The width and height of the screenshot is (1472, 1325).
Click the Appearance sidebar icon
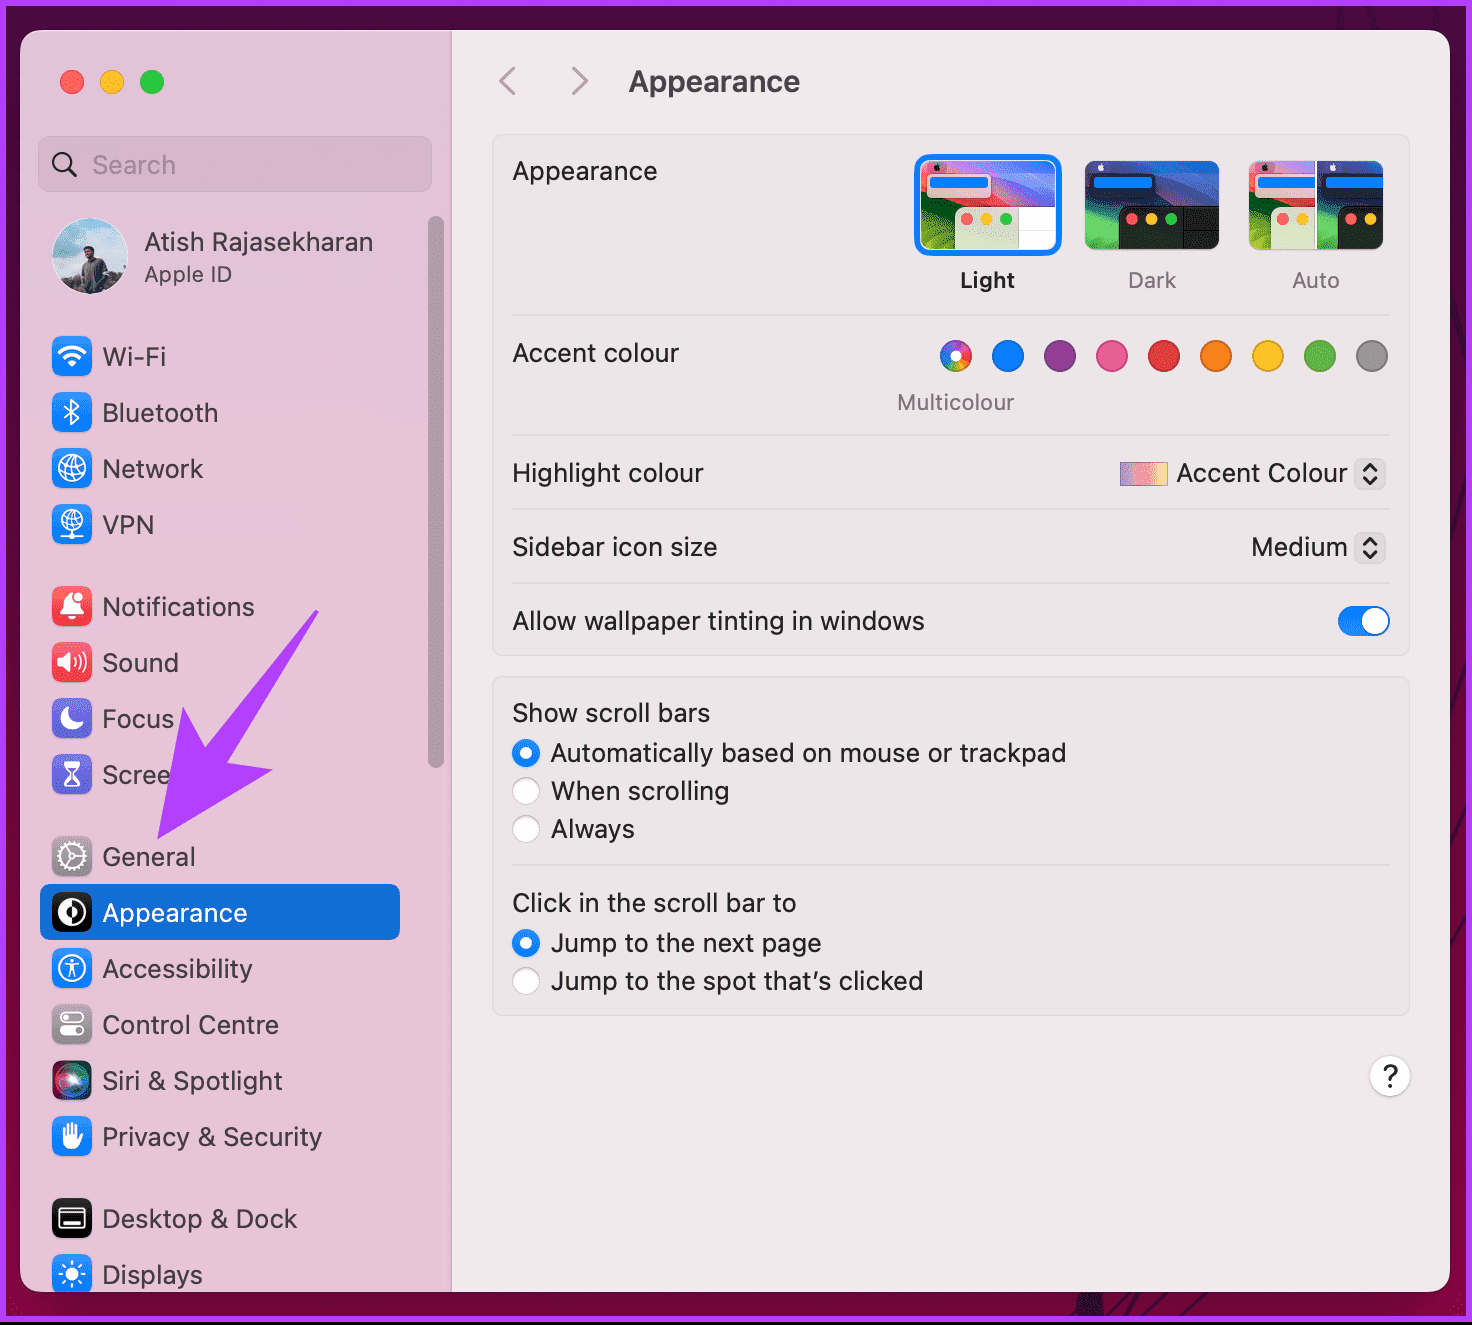click(72, 912)
